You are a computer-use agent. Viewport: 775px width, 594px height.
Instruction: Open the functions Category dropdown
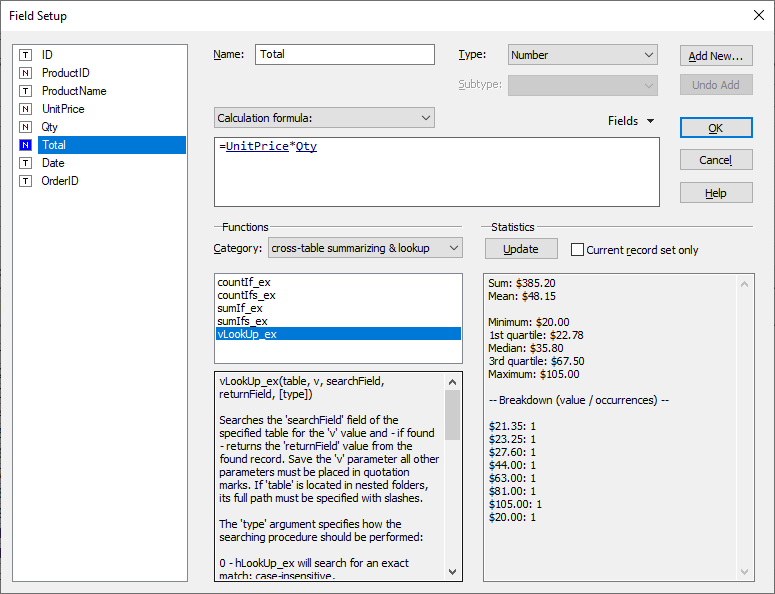click(x=365, y=248)
